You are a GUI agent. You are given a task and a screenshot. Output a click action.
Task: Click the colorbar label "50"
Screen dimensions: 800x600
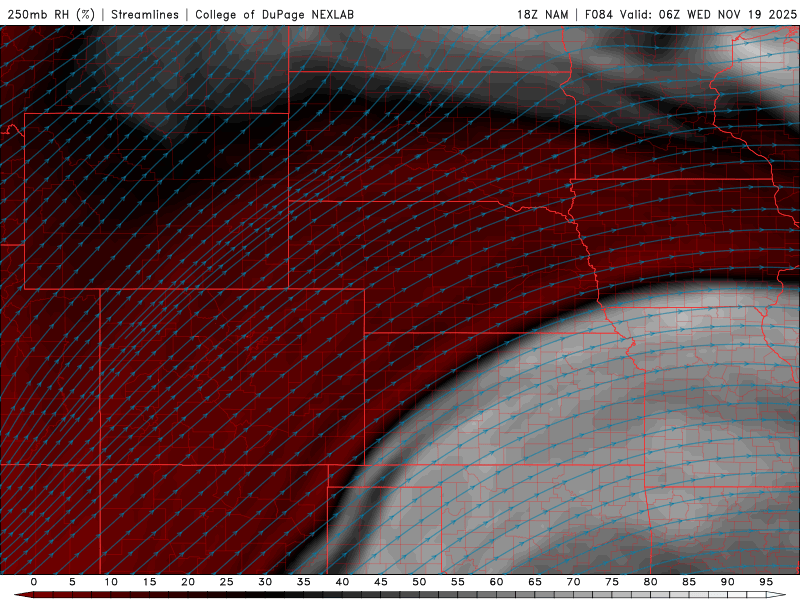pos(419,582)
